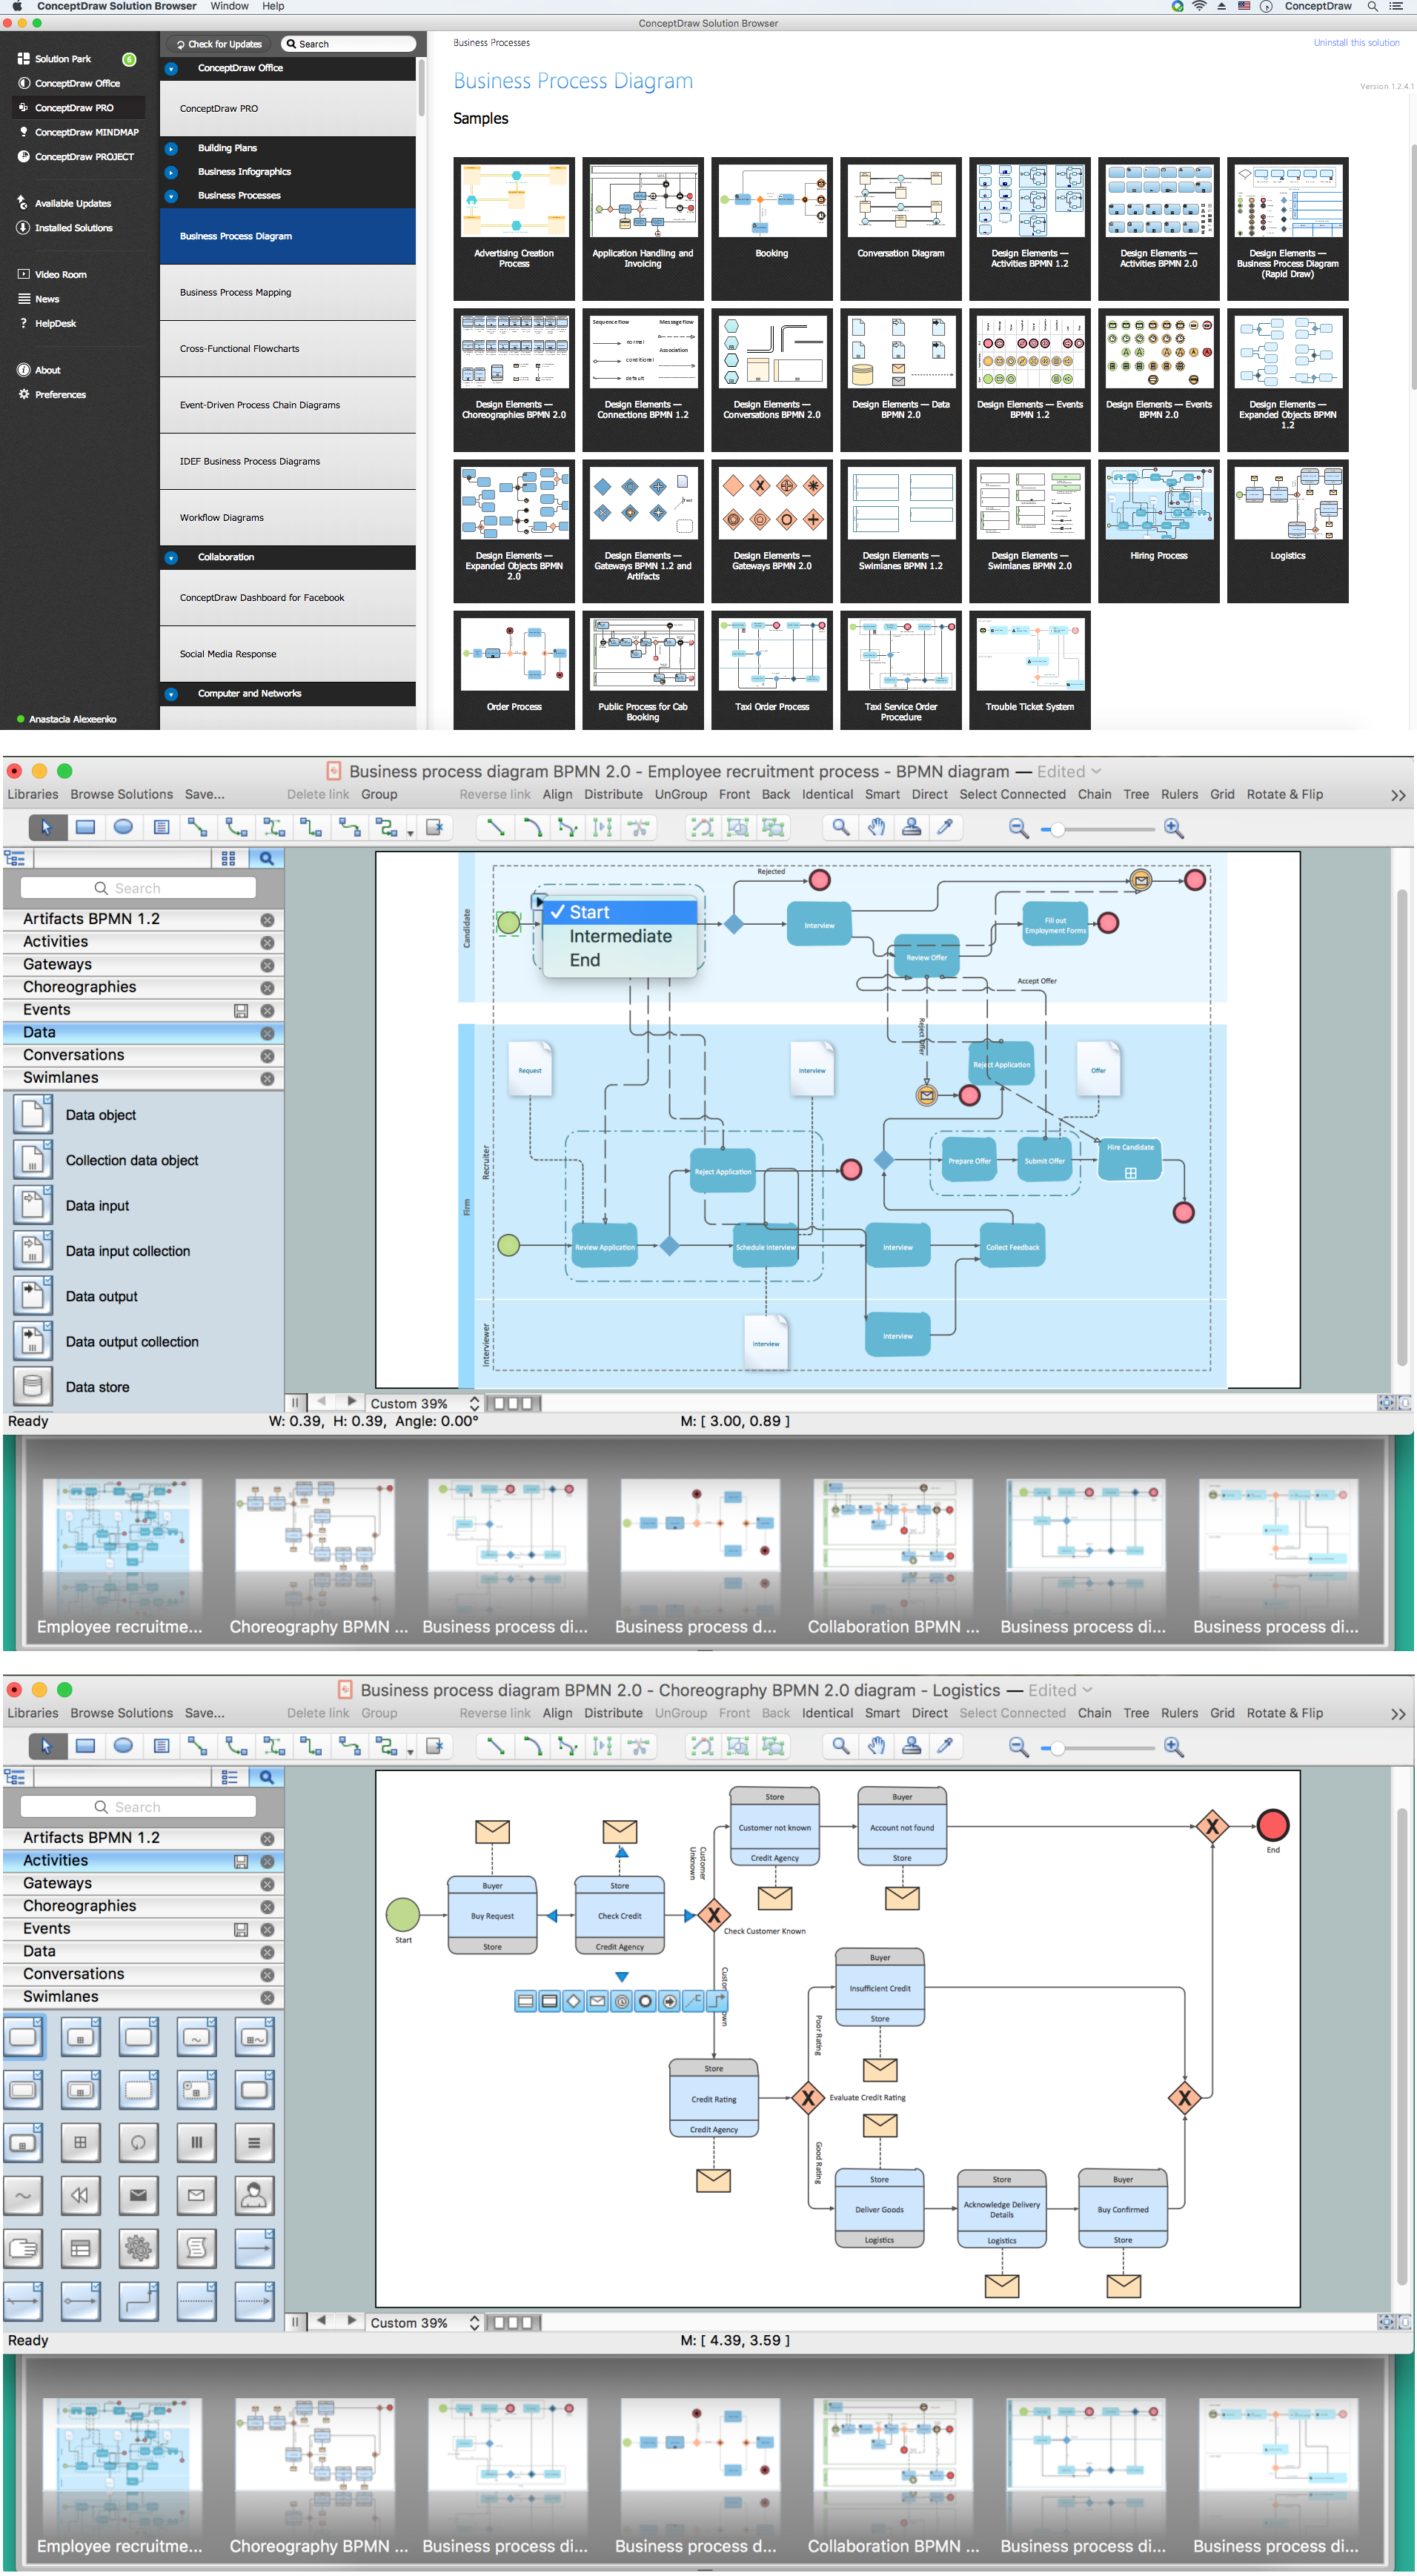Toggle Rulers in Choreography window toolbar
The image size is (1417, 2576).
point(1179,1713)
